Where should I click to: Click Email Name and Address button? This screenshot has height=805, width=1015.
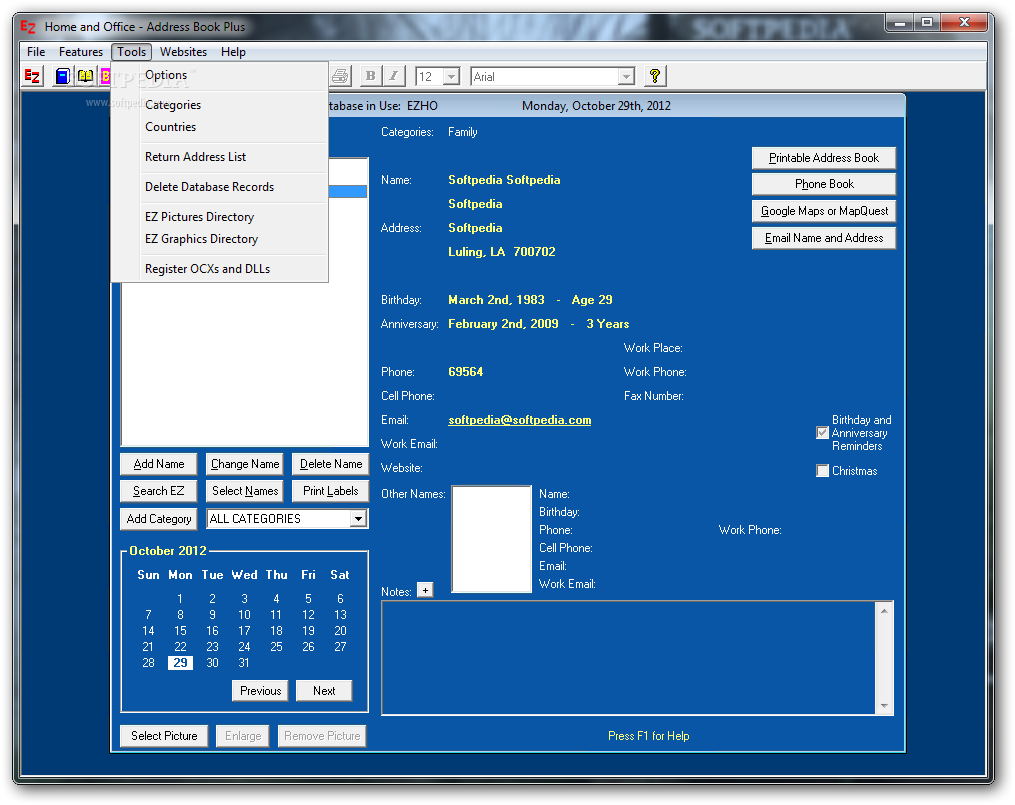point(823,238)
